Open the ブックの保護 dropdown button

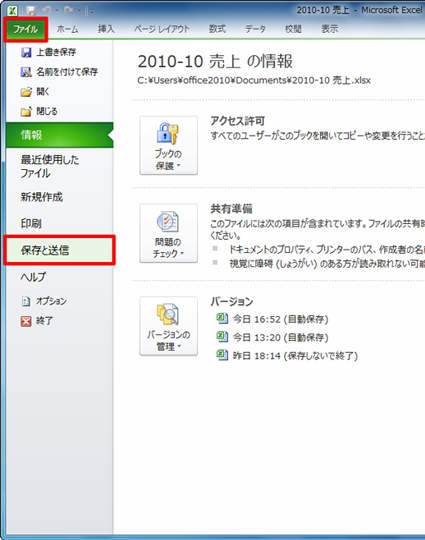pyautogui.click(x=168, y=145)
